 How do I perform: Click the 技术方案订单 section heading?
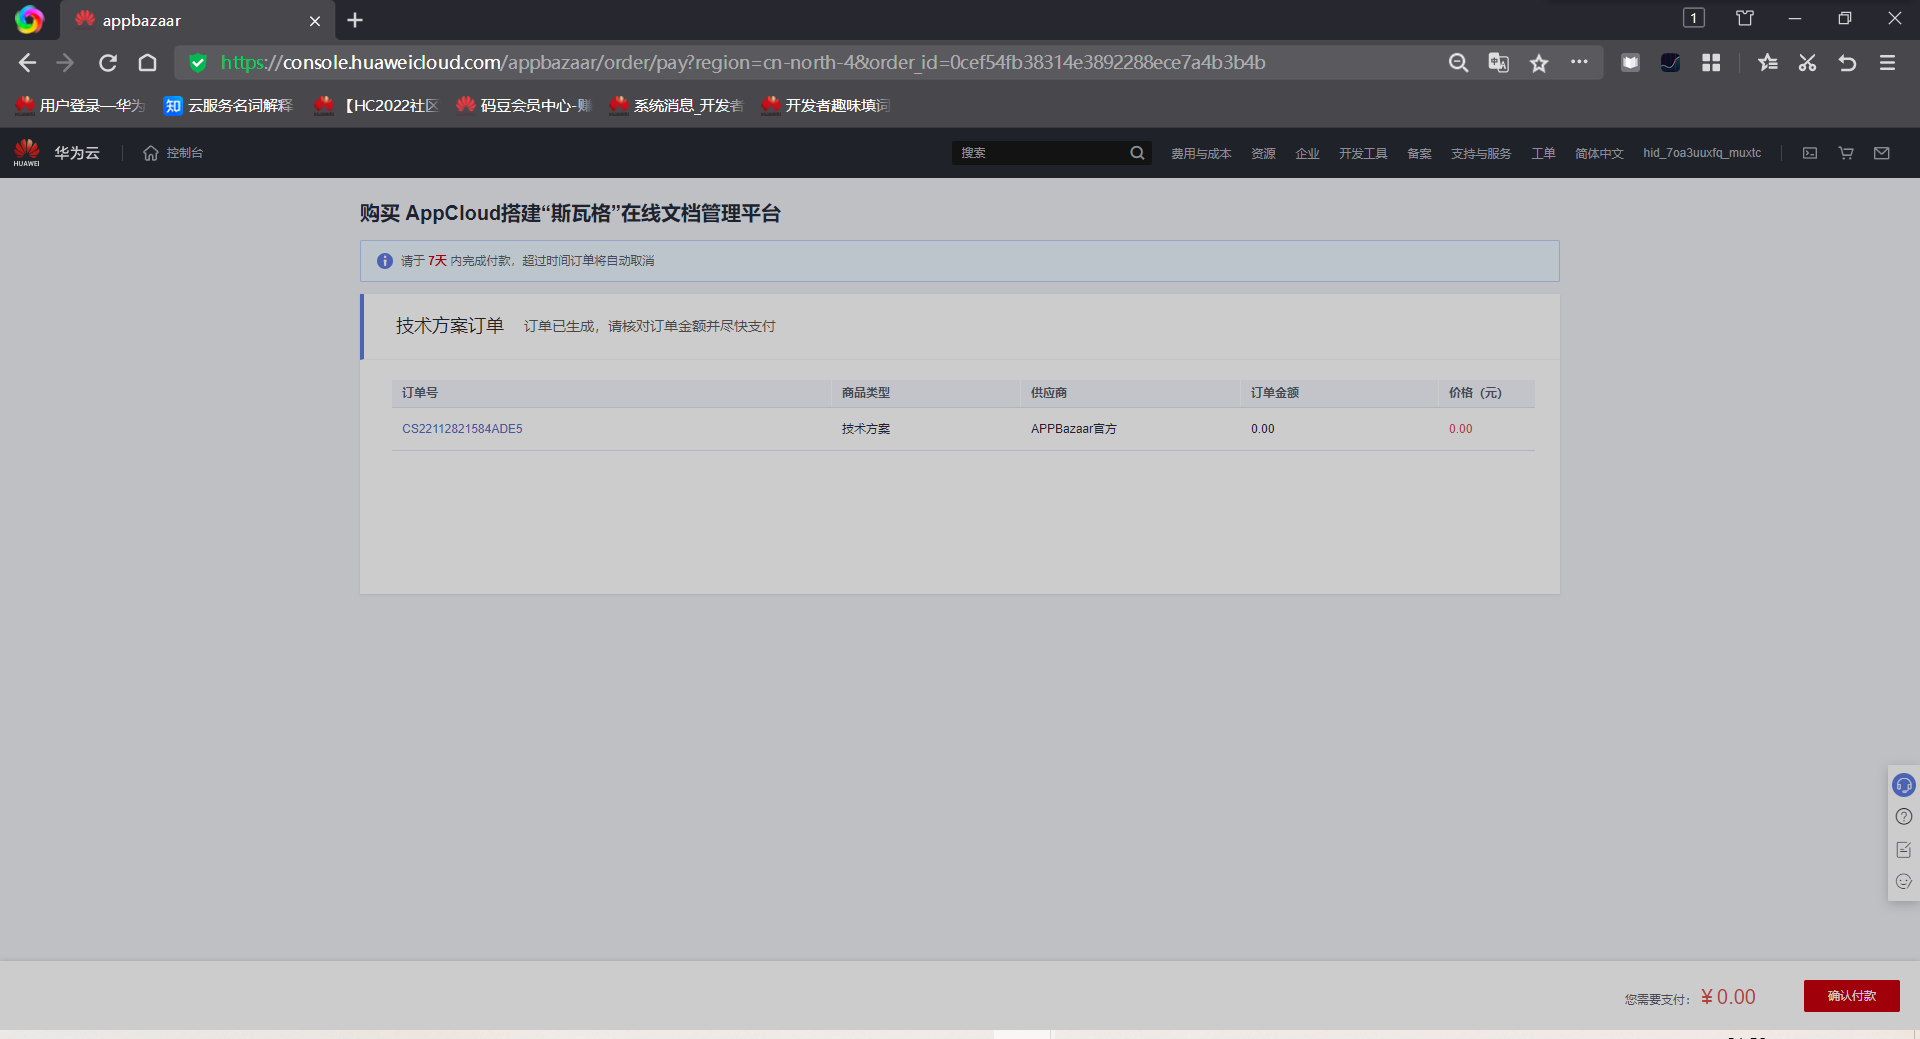point(450,326)
